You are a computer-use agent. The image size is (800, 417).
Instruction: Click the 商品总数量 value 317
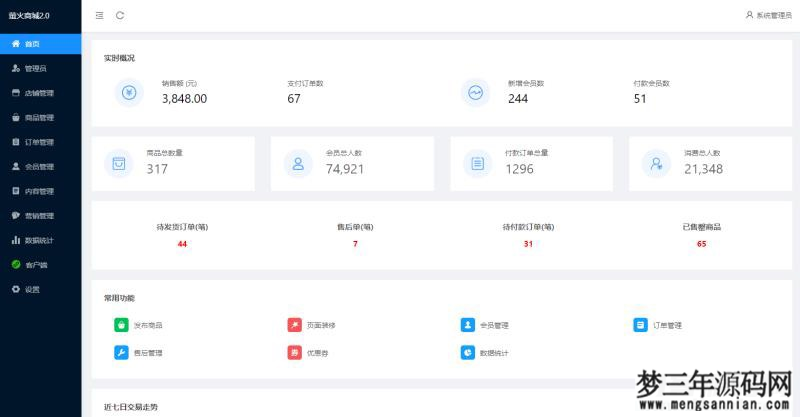(x=157, y=169)
